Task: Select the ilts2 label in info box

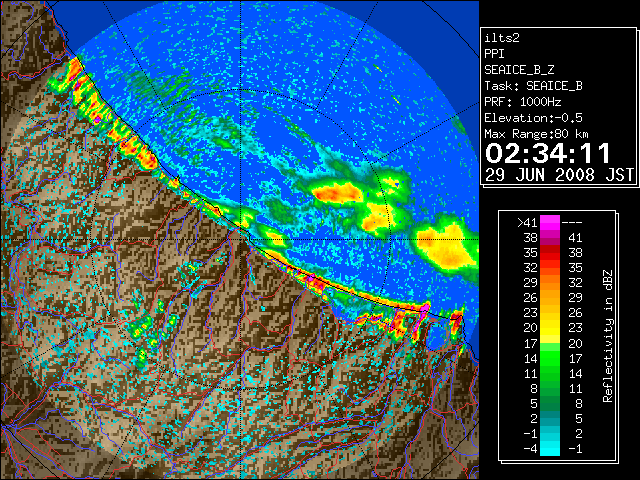Action: pos(502,38)
